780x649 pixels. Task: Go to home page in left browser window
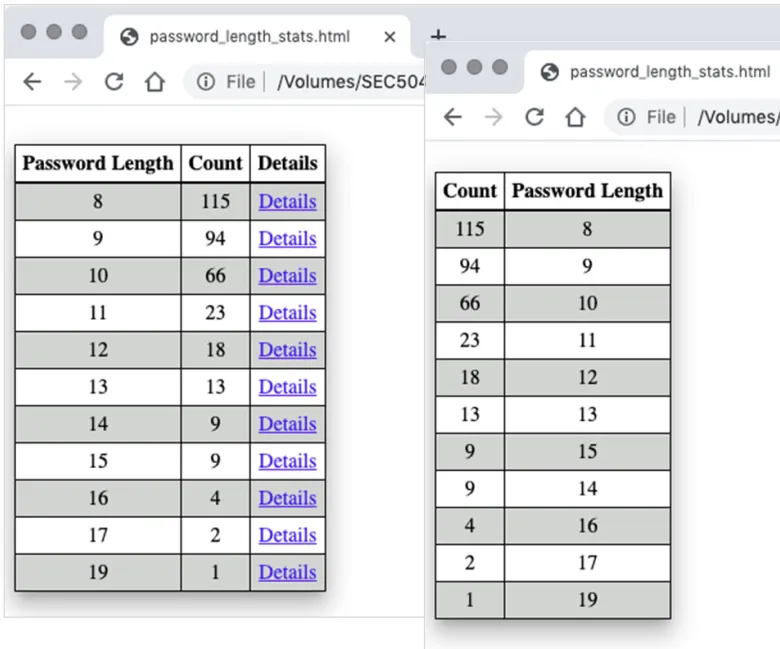point(155,82)
